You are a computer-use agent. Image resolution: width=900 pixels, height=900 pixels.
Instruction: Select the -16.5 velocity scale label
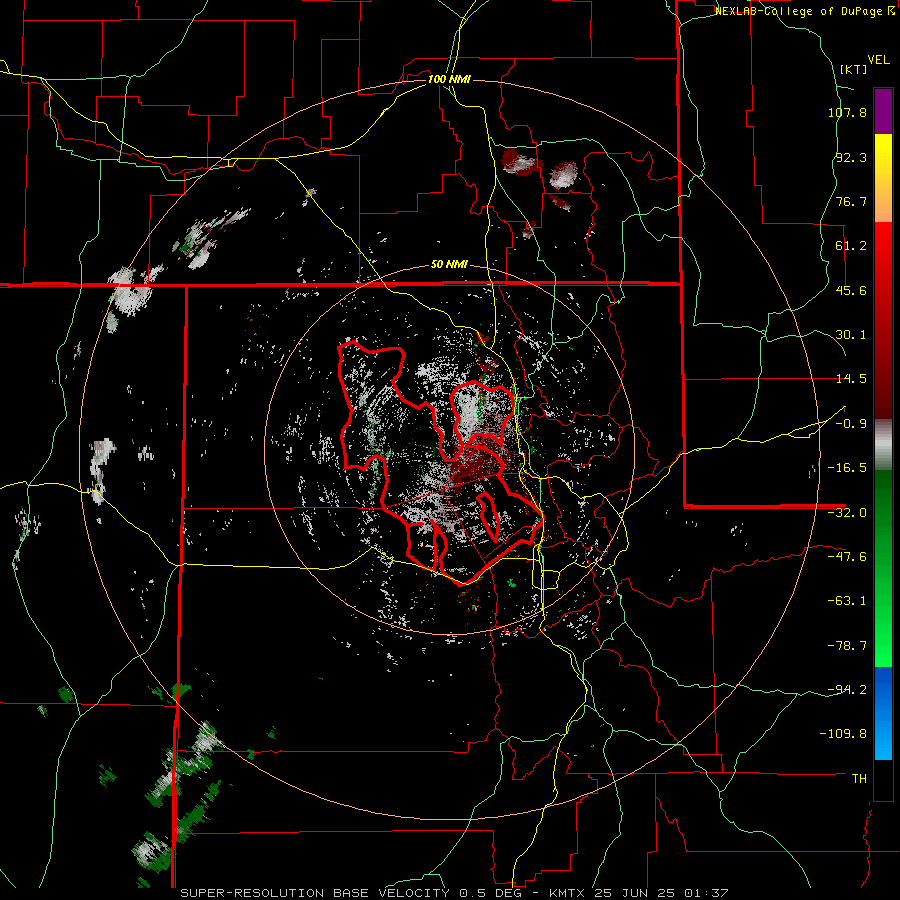[x=847, y=468]
